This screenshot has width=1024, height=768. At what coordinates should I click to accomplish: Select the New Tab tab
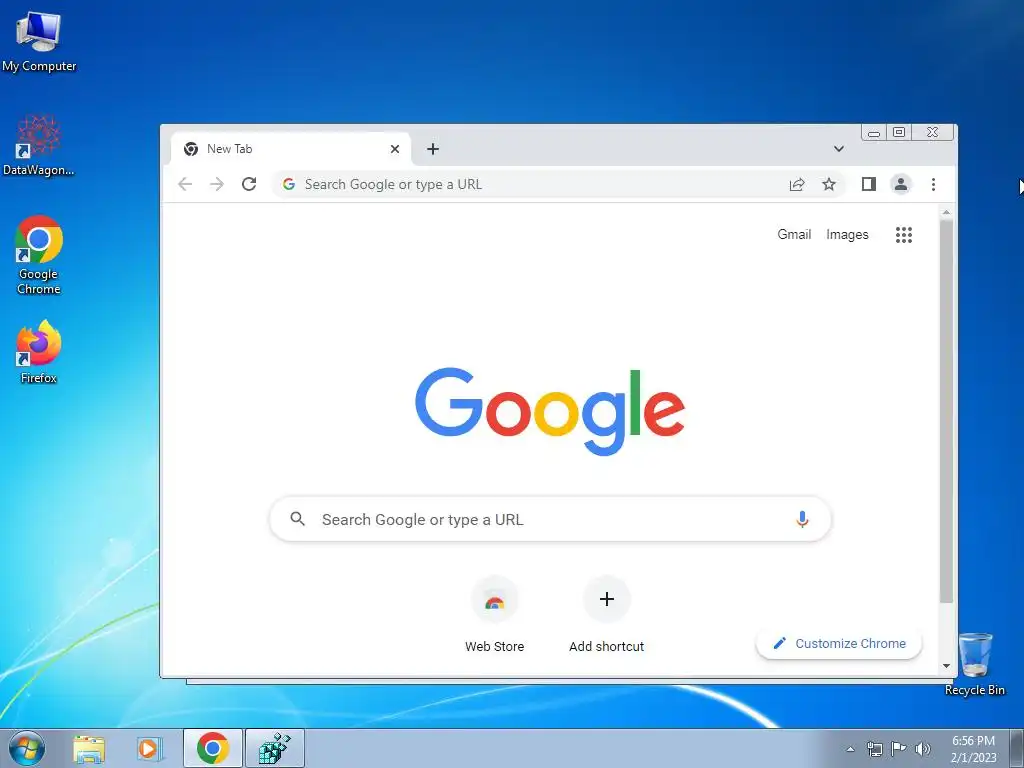(x=291, y=149)
